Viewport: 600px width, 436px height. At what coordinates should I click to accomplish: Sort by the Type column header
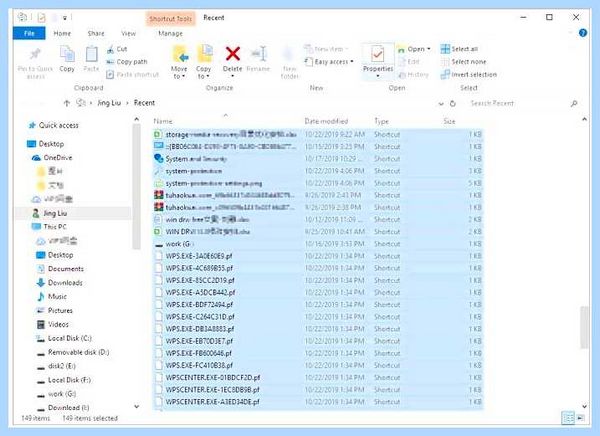(381, 121)
